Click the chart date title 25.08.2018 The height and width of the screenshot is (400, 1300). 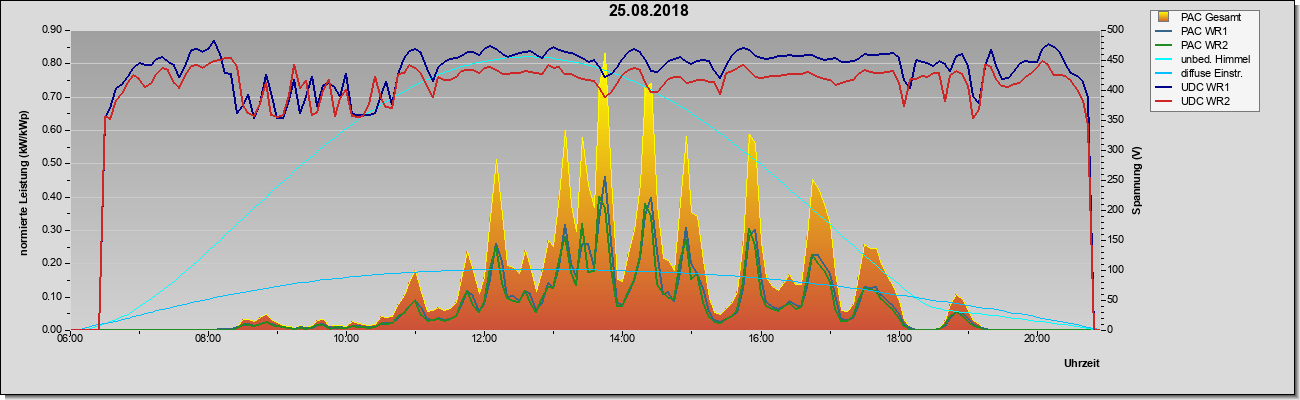pos(649,11)
